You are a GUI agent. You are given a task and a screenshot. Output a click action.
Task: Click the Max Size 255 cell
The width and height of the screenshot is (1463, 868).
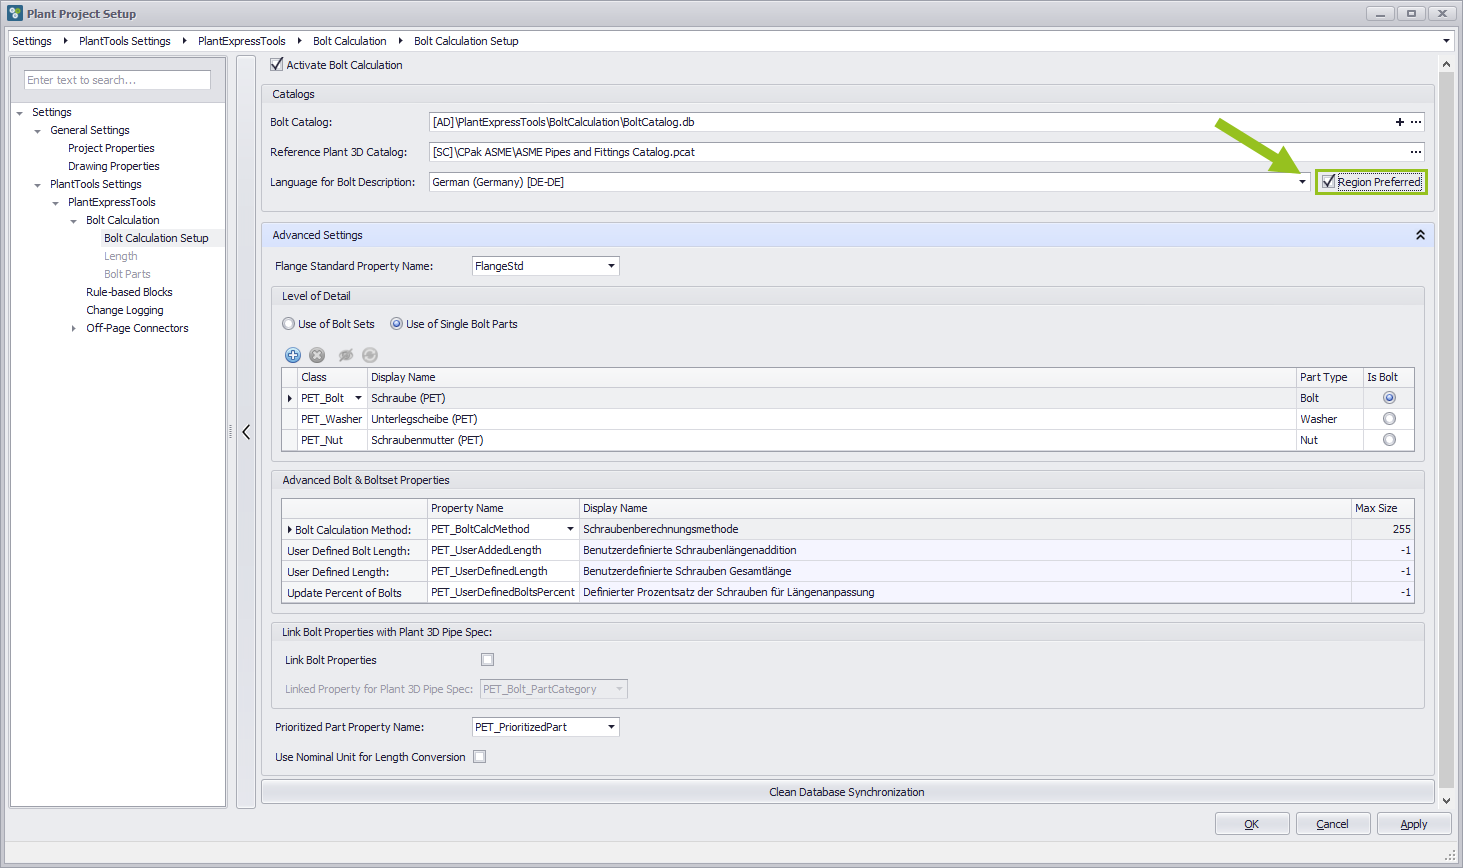[x=1383, y=529]
